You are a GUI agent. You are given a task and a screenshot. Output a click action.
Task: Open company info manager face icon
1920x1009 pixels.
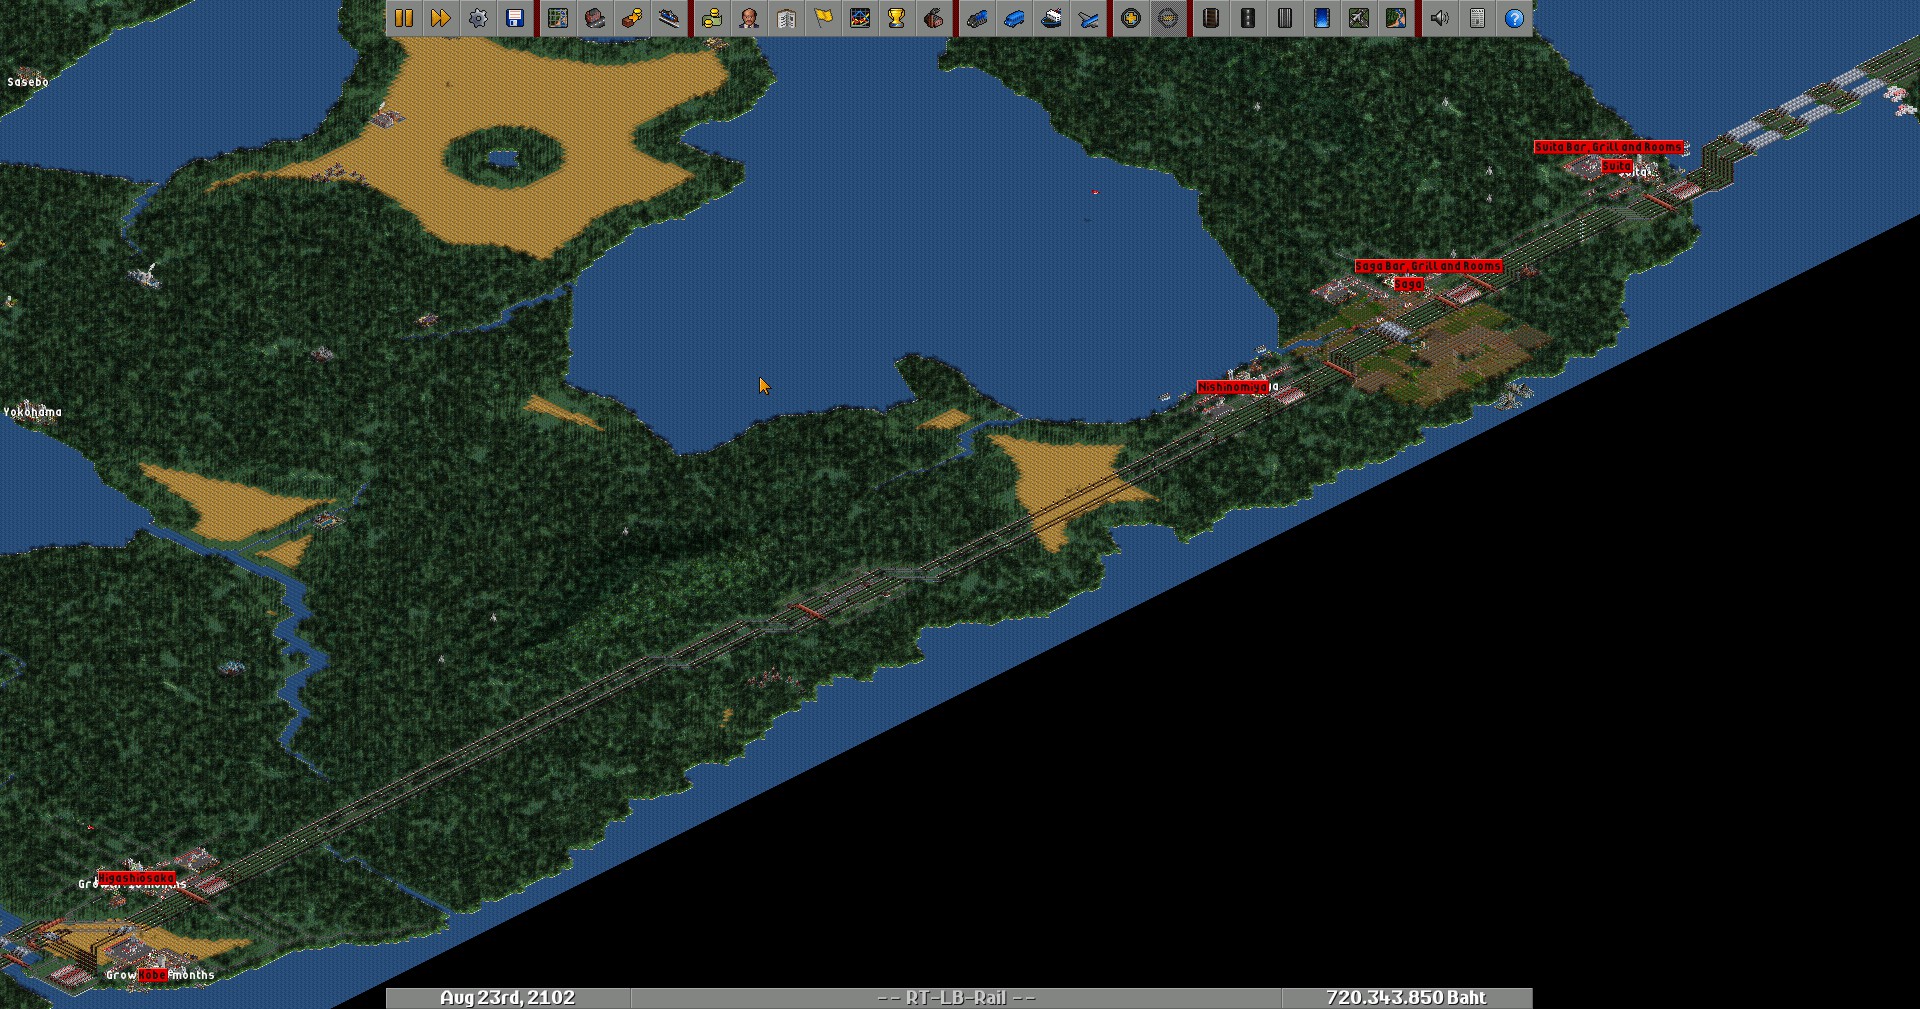pyautogui.click(x=749, y=18)
